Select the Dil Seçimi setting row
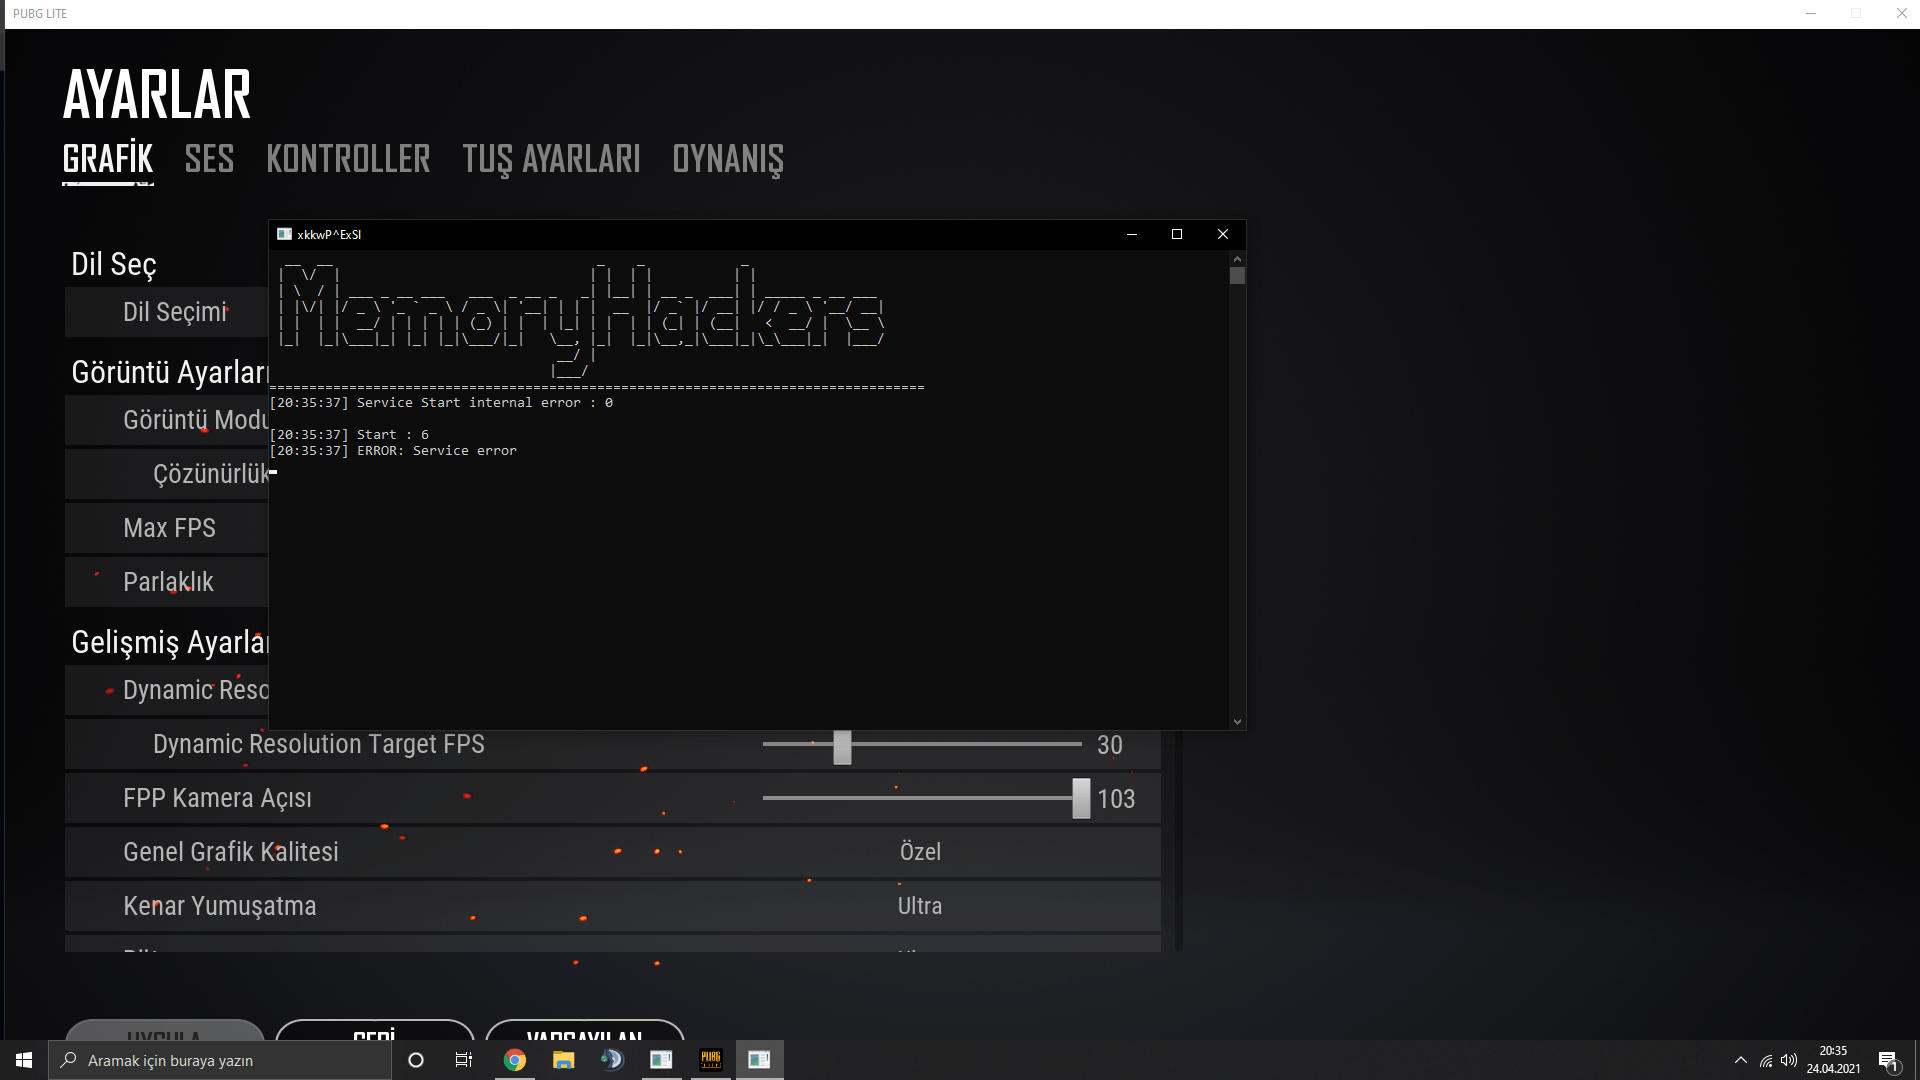The image size is (1920, 1080). (x=167, y=312)
